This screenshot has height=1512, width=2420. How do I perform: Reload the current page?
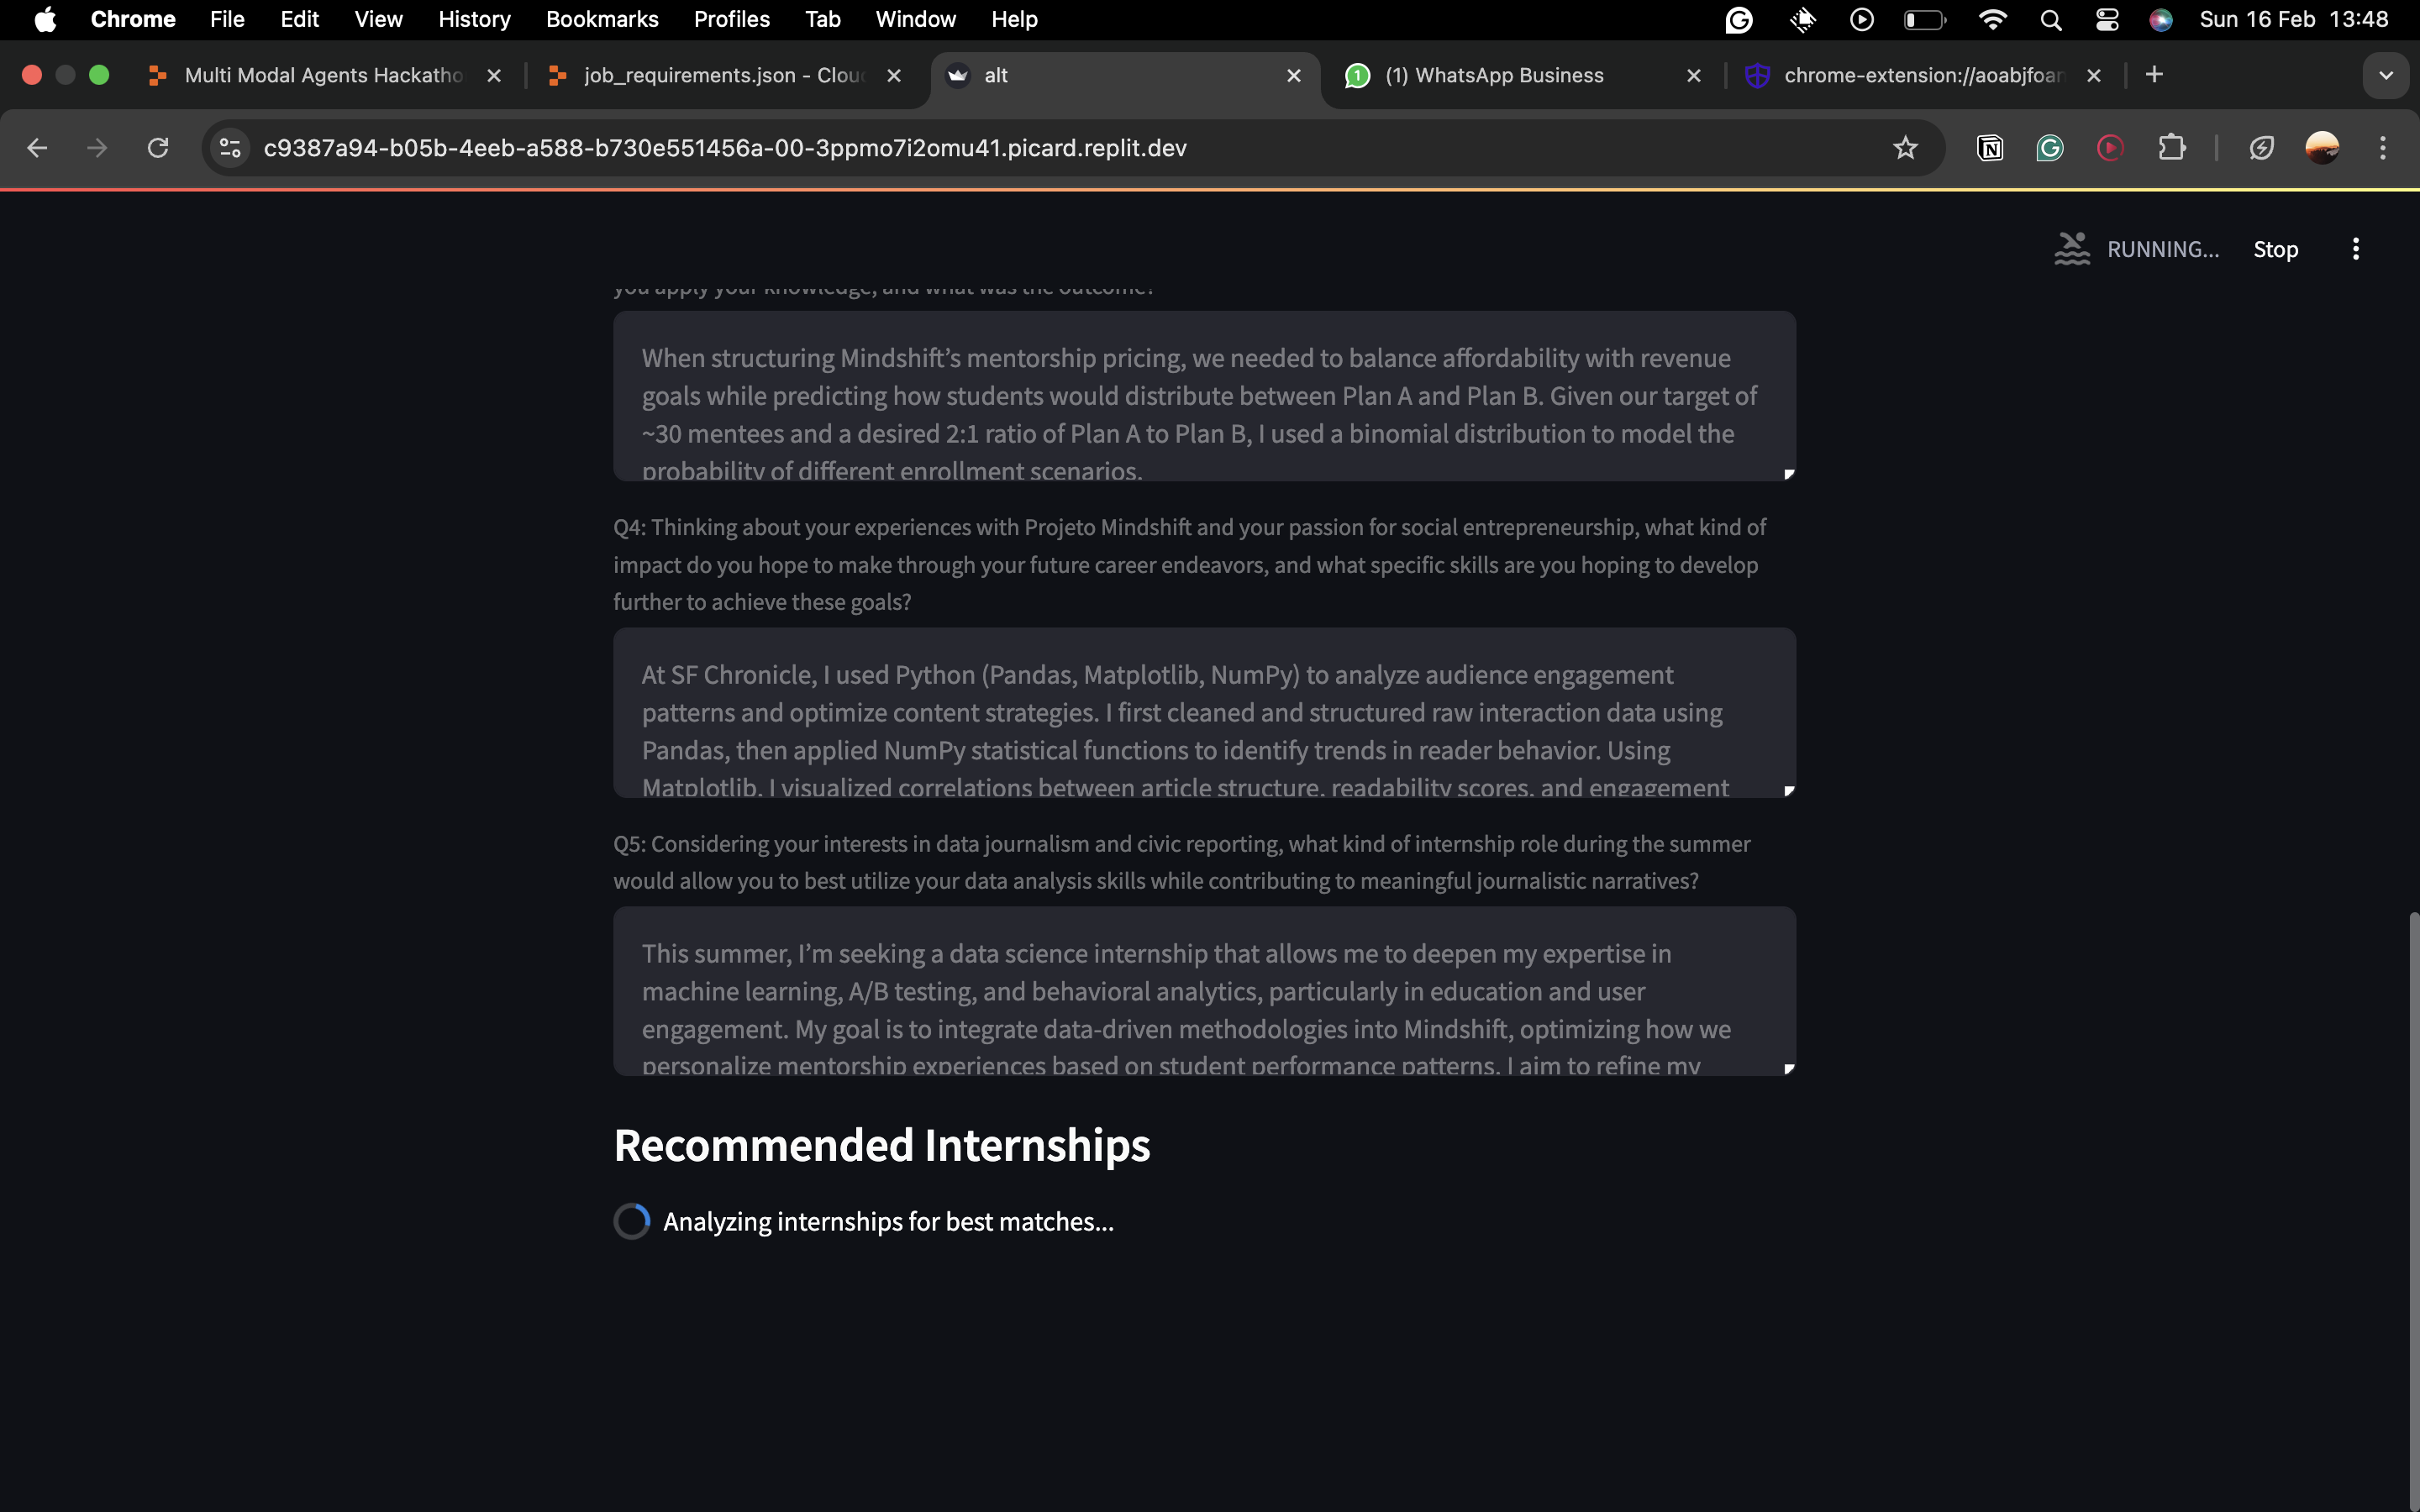click(158, 148)
